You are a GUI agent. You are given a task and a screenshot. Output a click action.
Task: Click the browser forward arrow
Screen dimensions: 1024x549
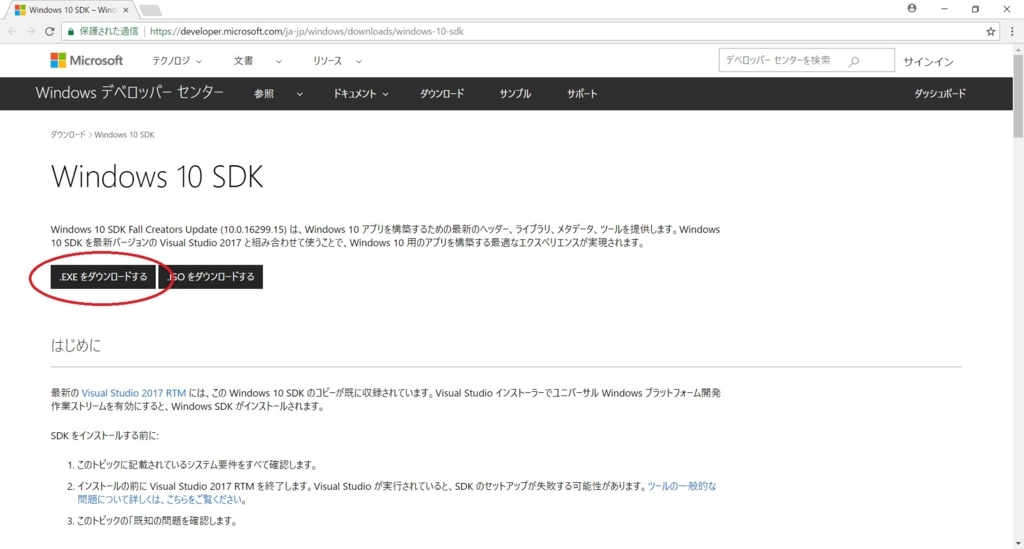pos(31,31)
